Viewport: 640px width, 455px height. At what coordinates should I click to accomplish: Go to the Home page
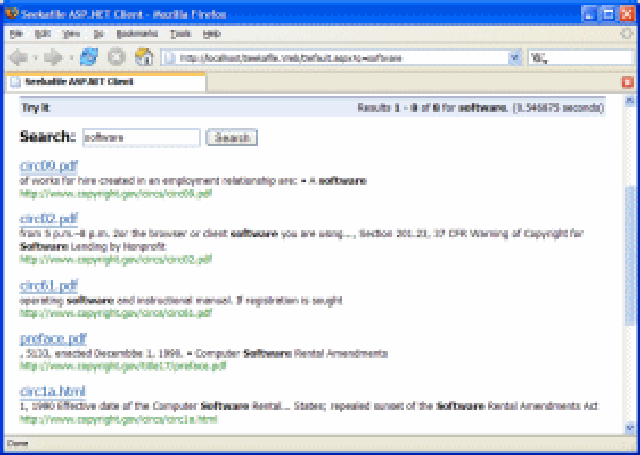coord(144,57)
